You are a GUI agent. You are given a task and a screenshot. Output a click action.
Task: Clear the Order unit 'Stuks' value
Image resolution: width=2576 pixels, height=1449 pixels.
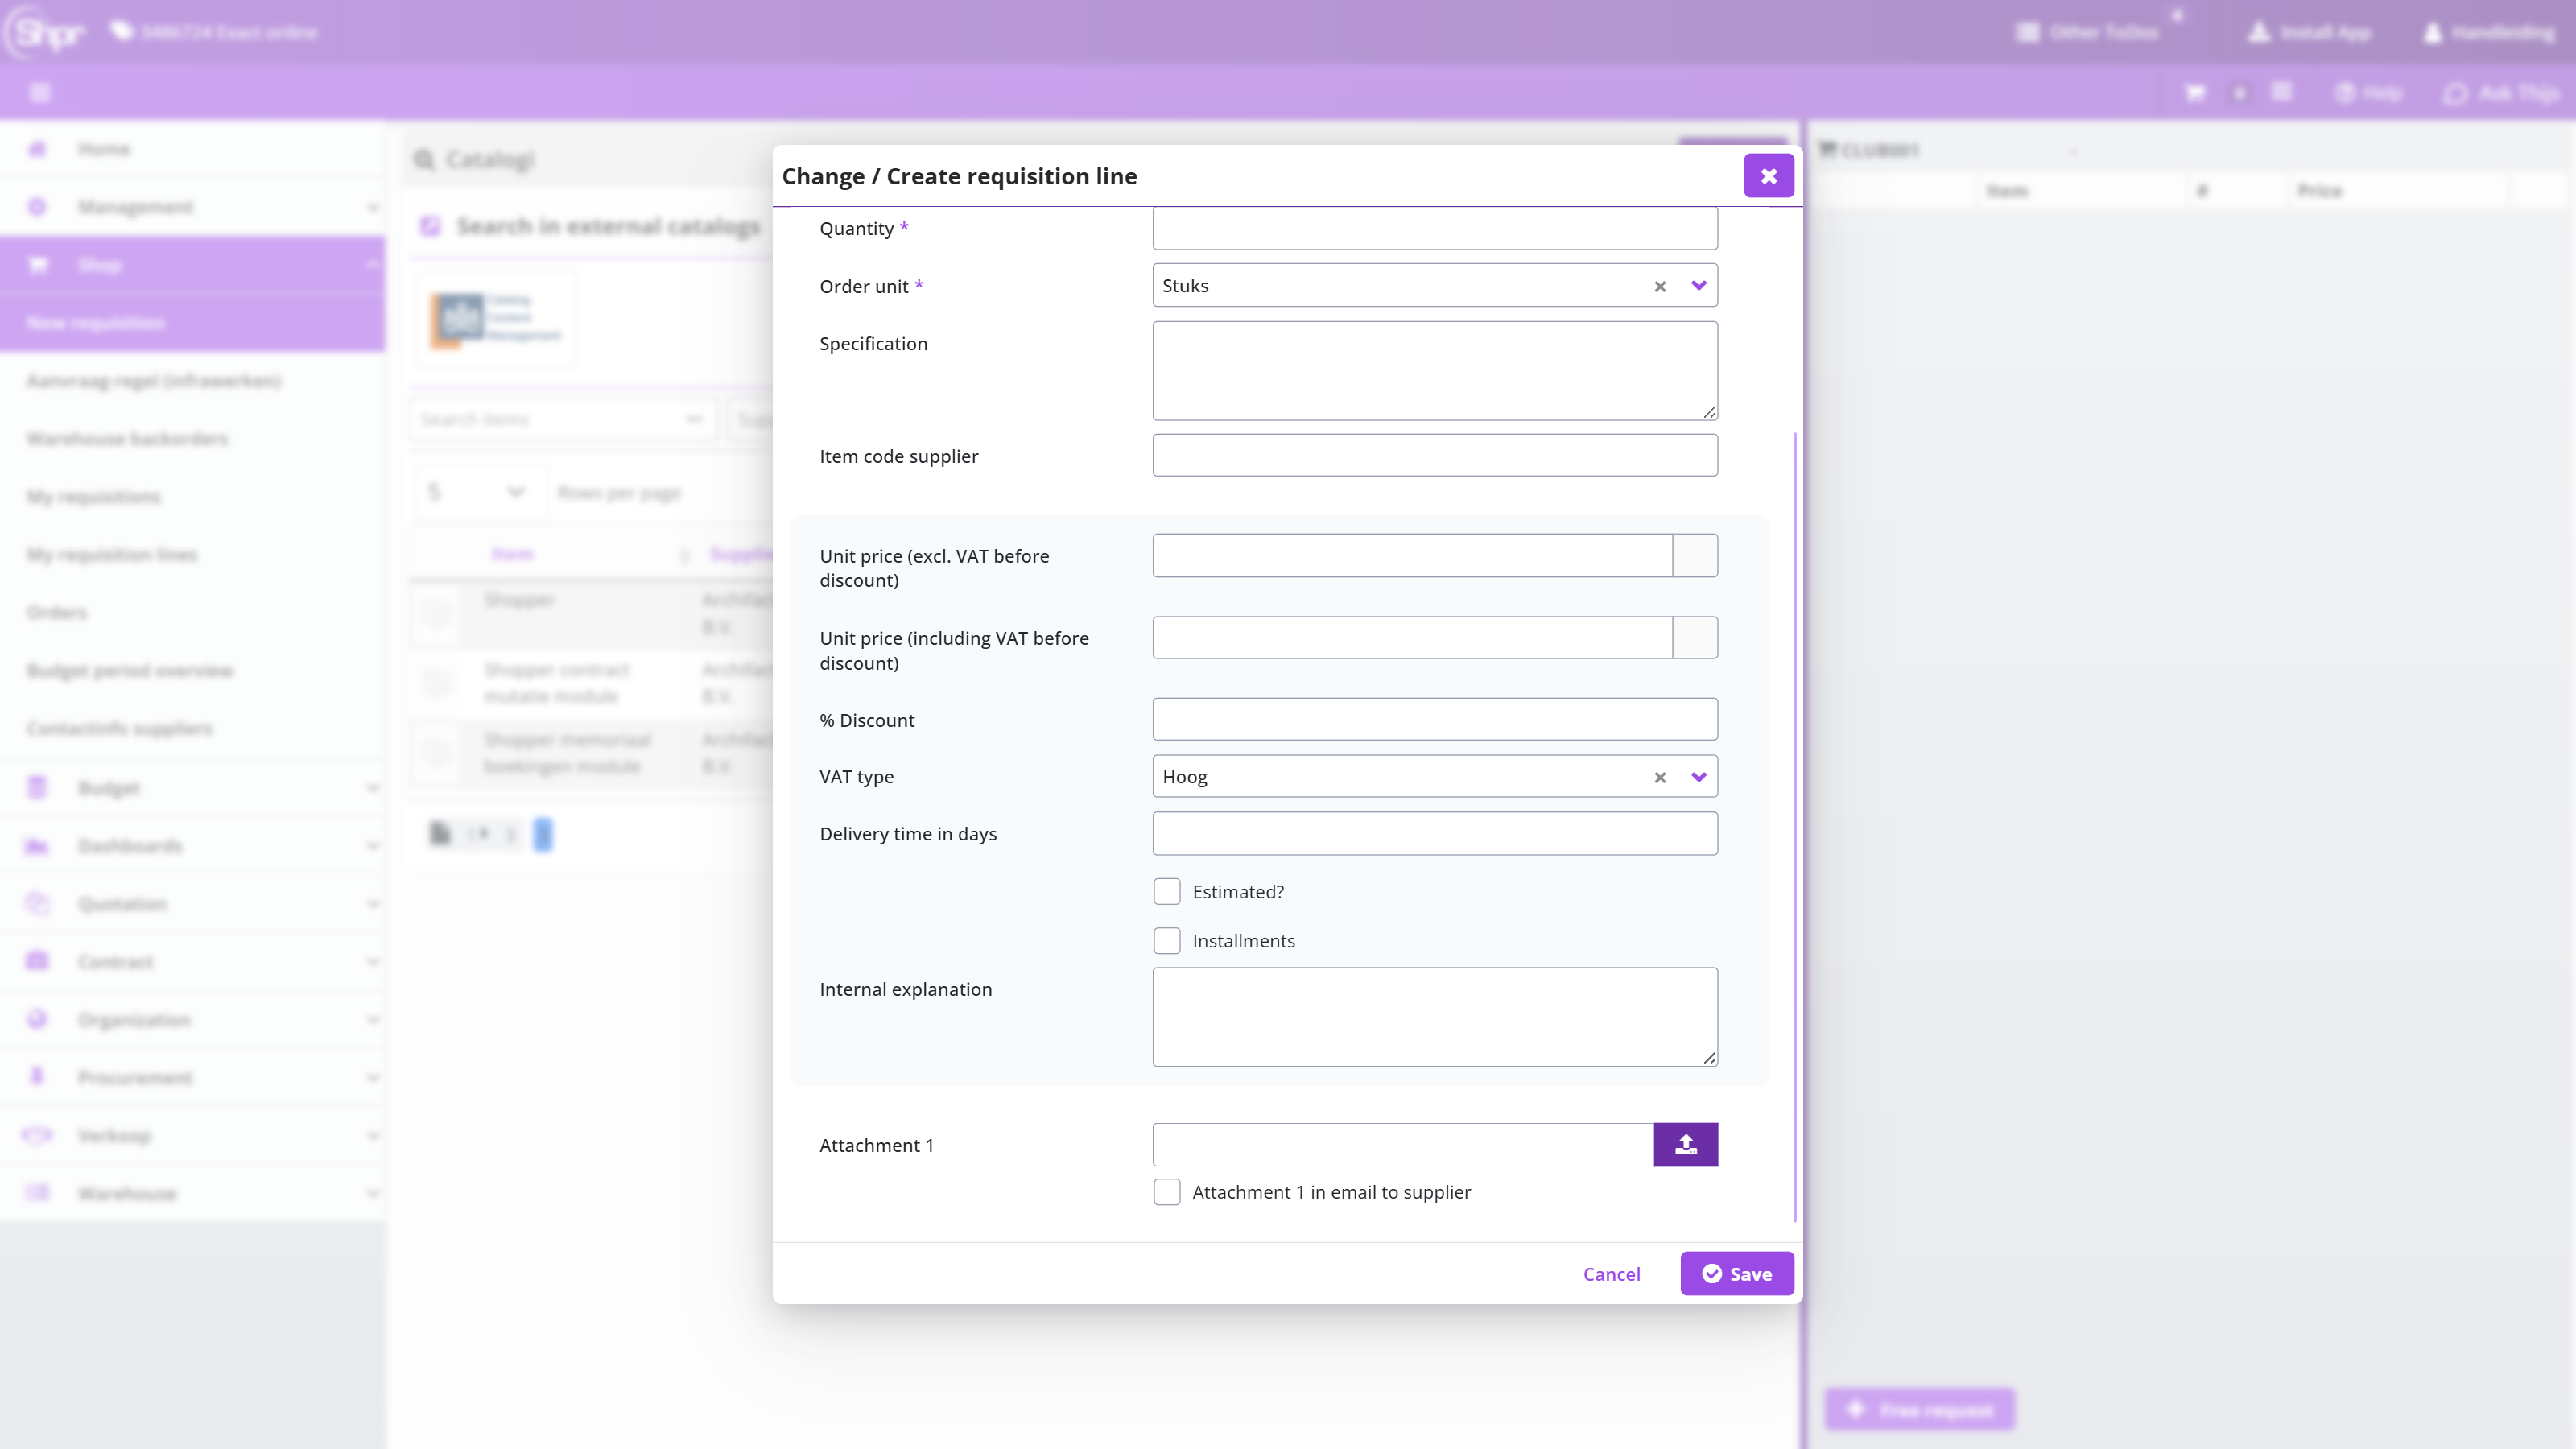coord(1660,286)
